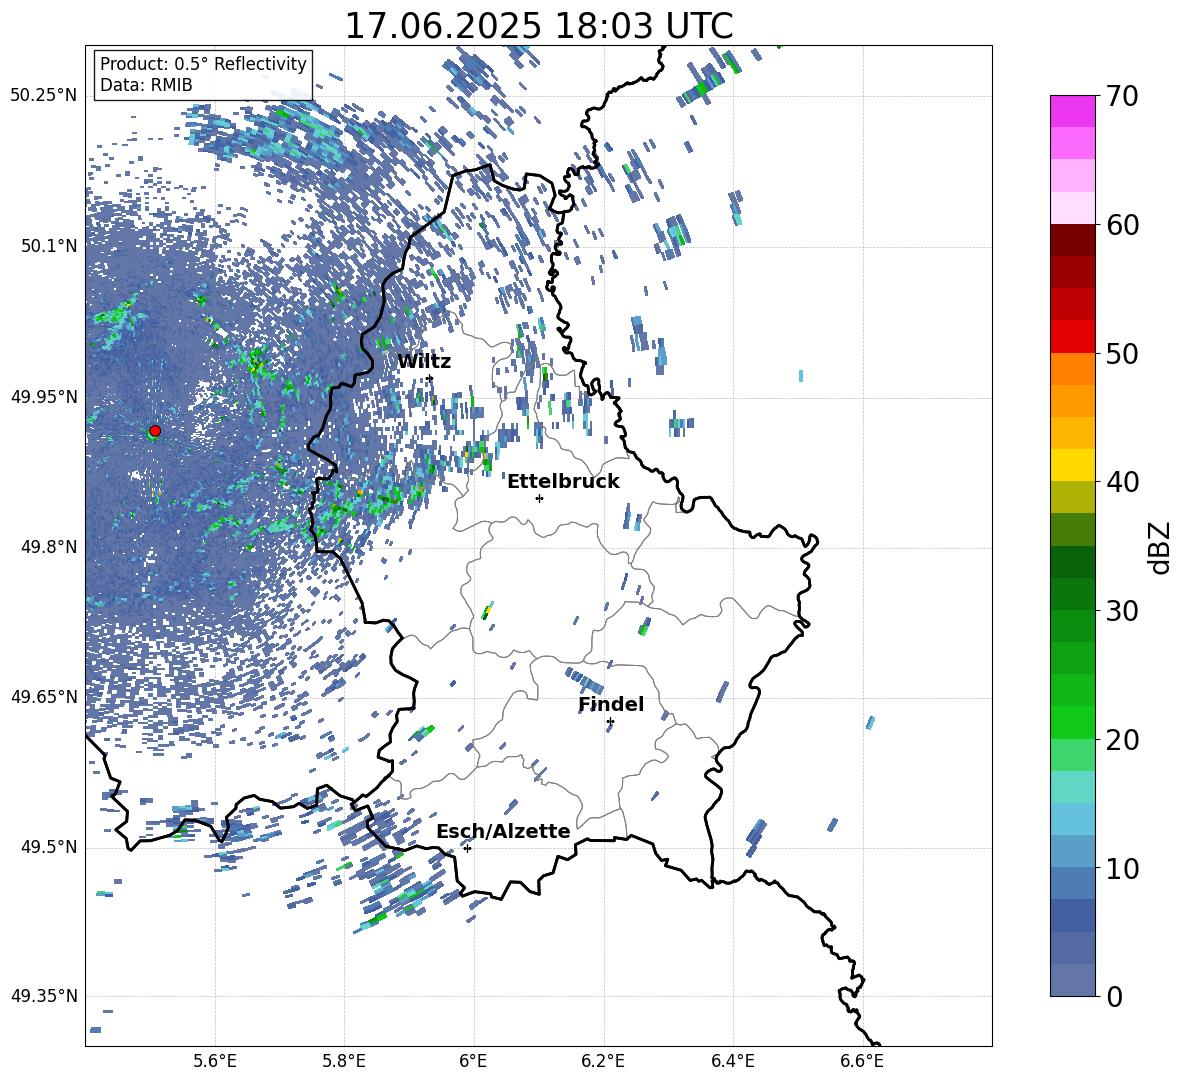Click the "dBZ" colorbar label
Image resolution: width=1184 pixels, height=1081 pixels.
point(1158,548)
